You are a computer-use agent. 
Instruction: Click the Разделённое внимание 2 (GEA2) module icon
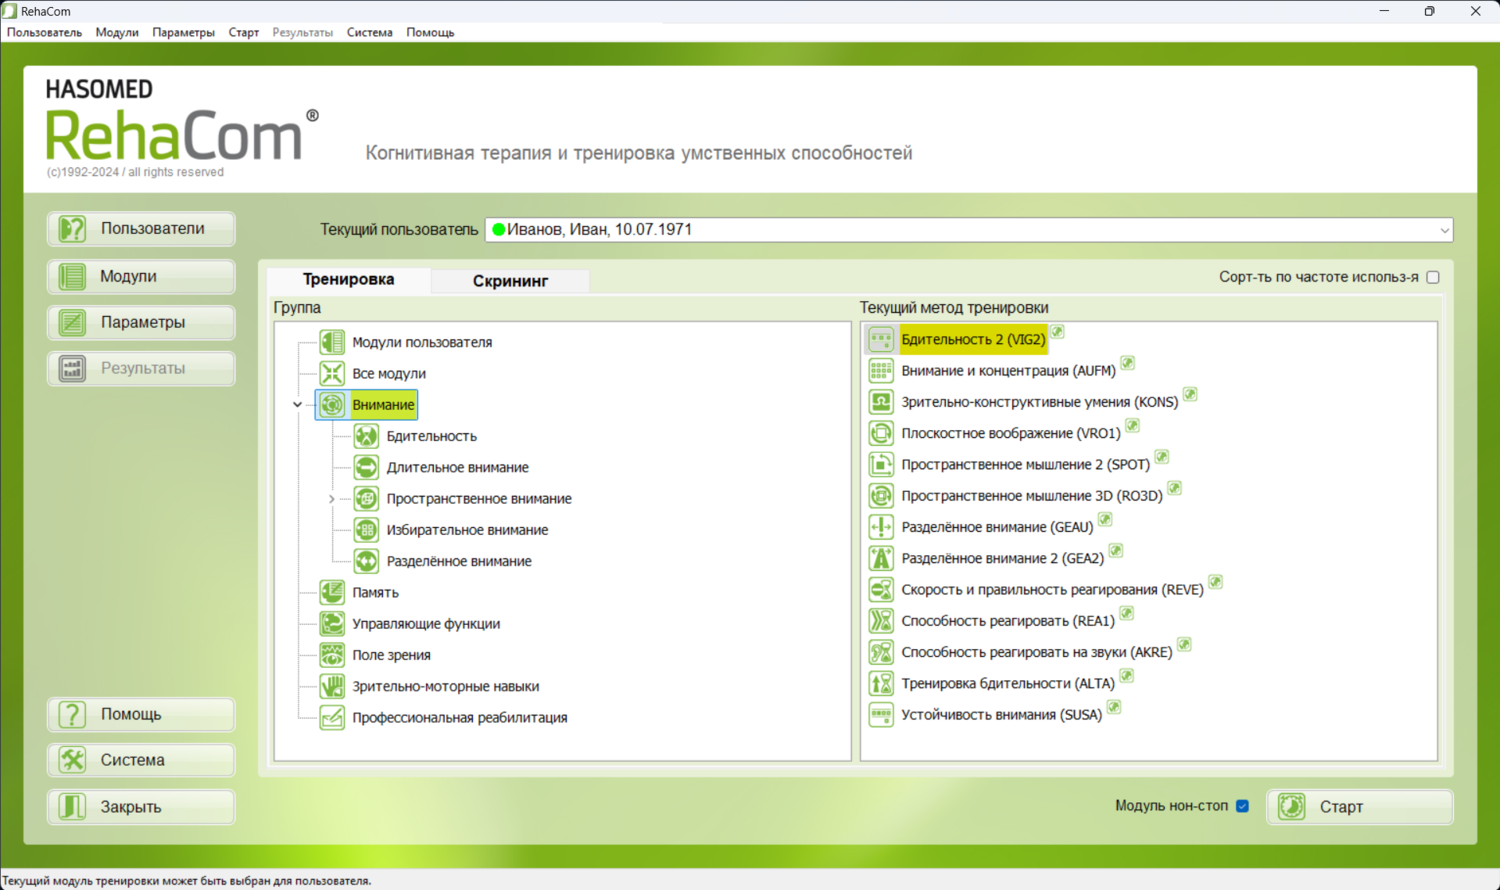[881, 558]
